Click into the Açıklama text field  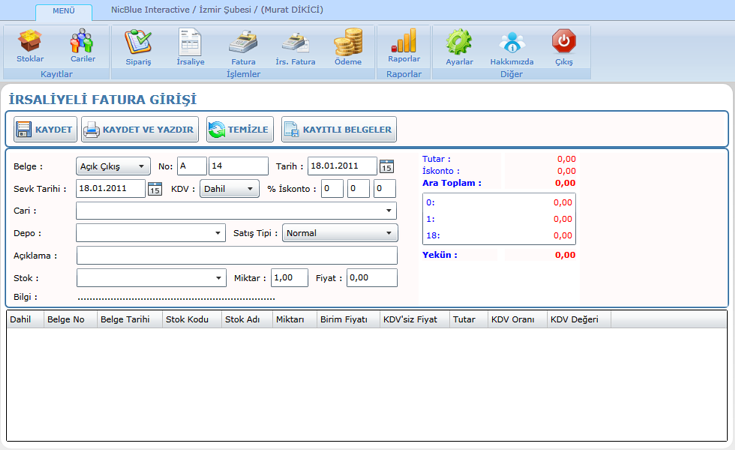[236, 255]
